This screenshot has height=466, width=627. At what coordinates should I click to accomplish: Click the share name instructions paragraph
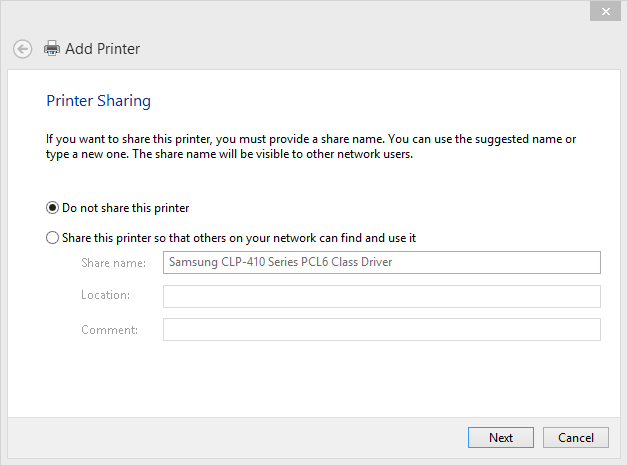tap(311, 146)
